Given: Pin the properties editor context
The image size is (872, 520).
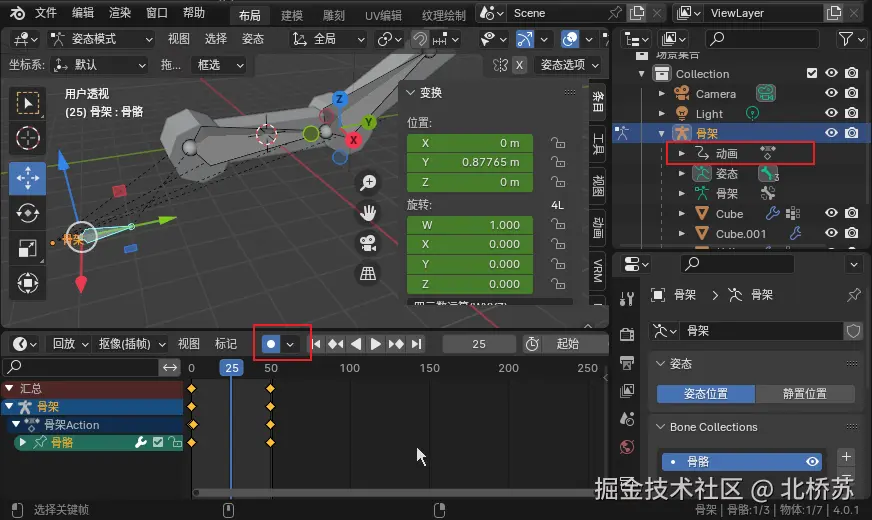Looking at the screenshot, I should coord(853,295).
